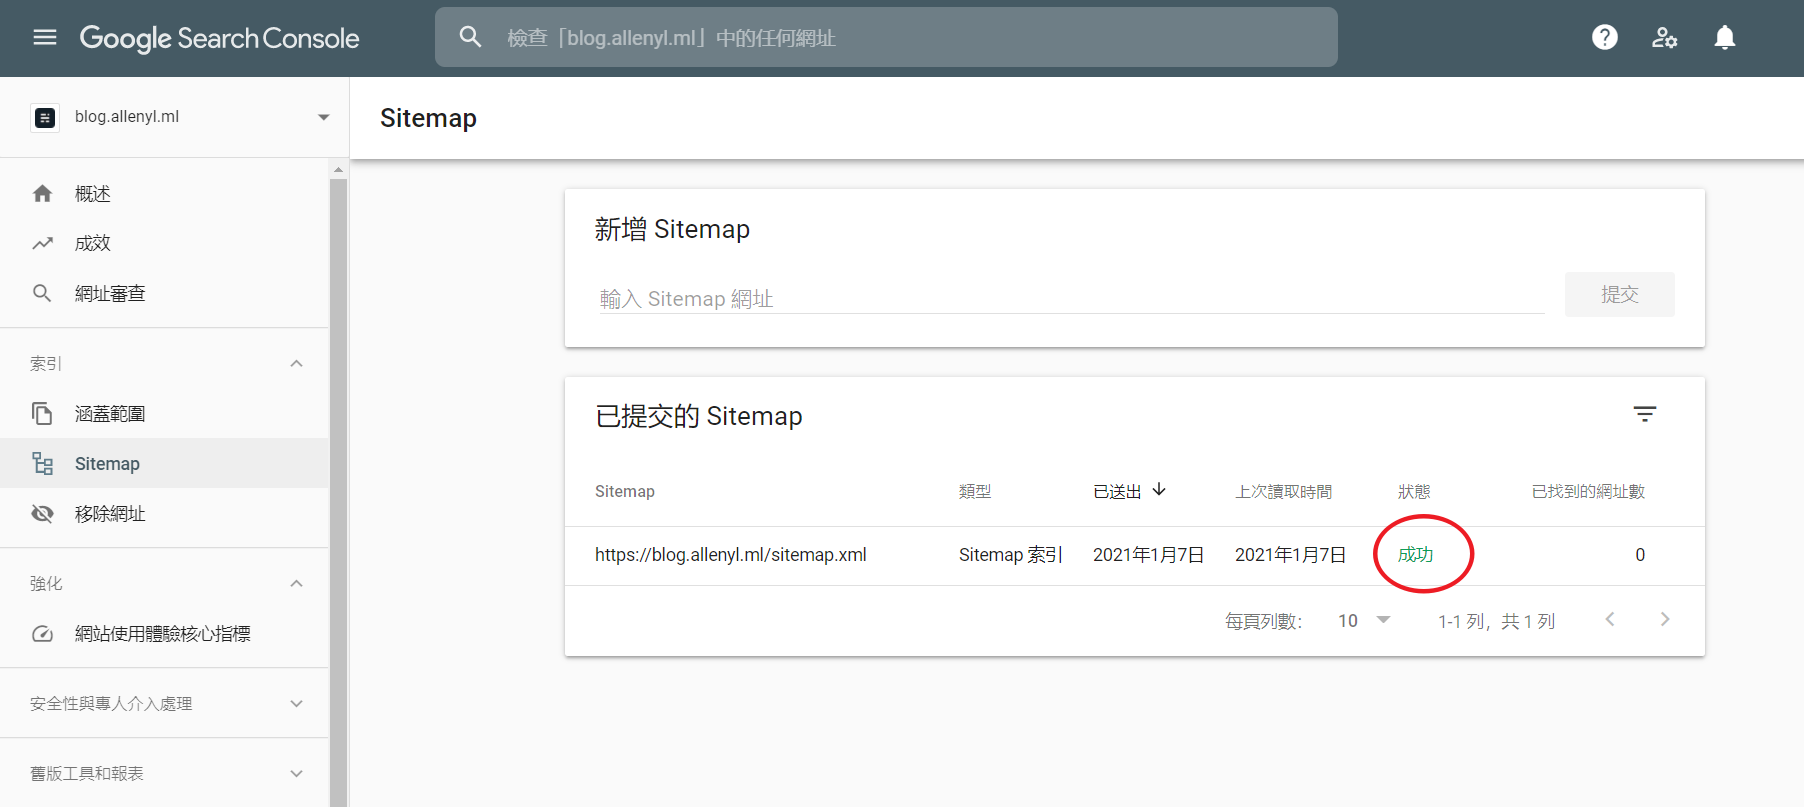The image size is (1804, 807).
Task: Click the help question mark icon
Action: [1604, 38]
